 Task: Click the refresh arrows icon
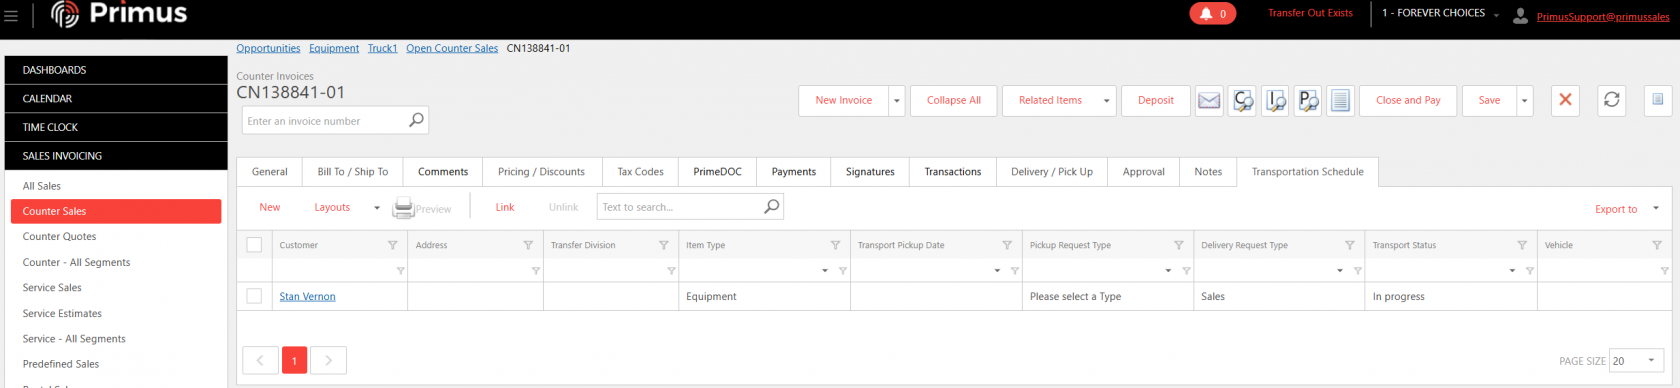[1611, 100]
